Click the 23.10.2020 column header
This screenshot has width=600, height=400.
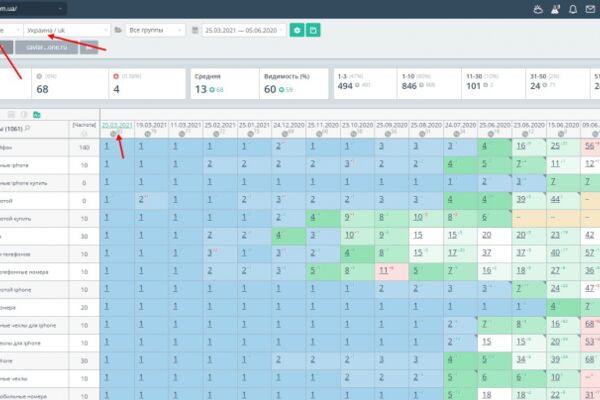pyautogui.click(x=357, y=125)
